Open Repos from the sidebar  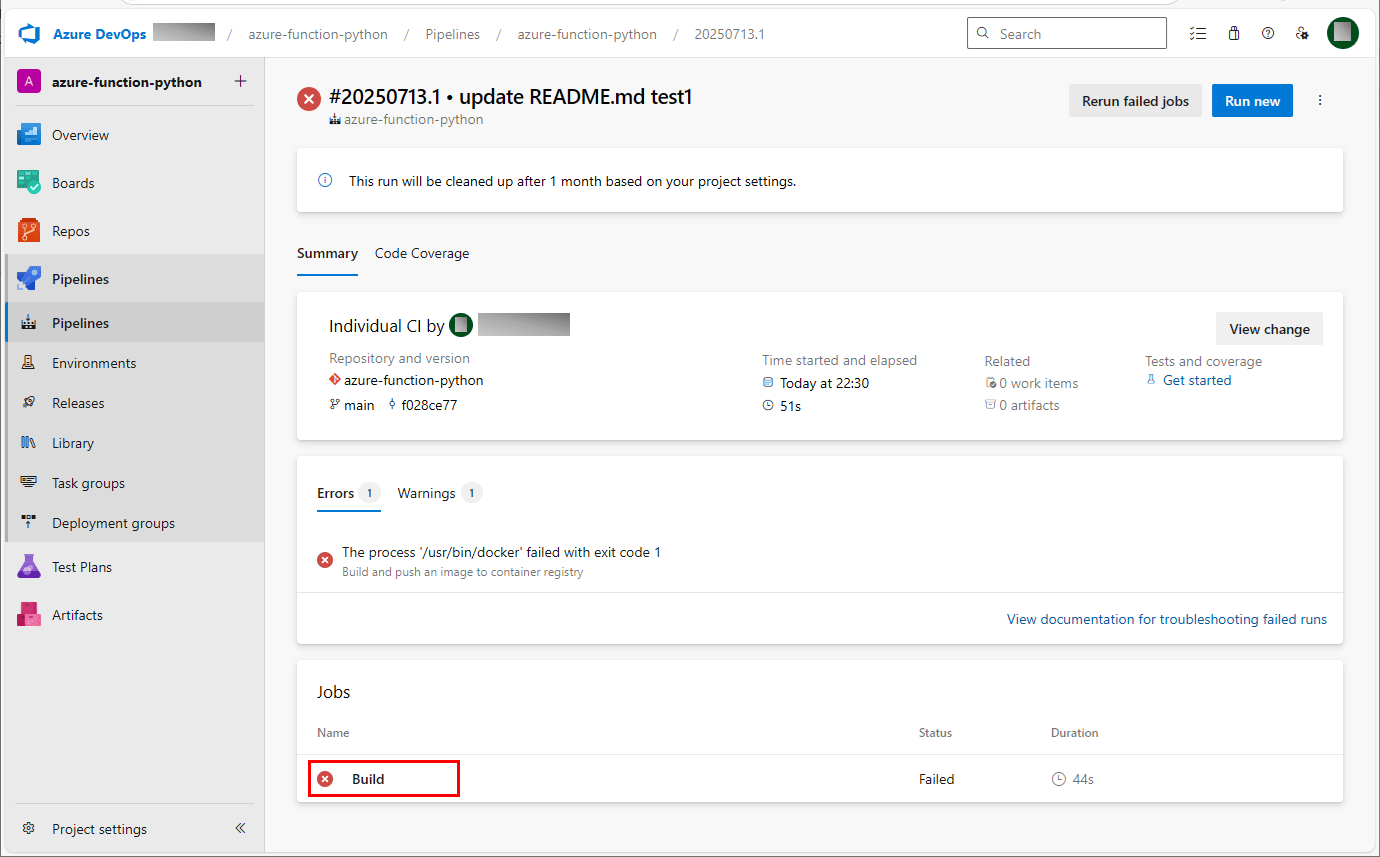(x=134, y=231)
